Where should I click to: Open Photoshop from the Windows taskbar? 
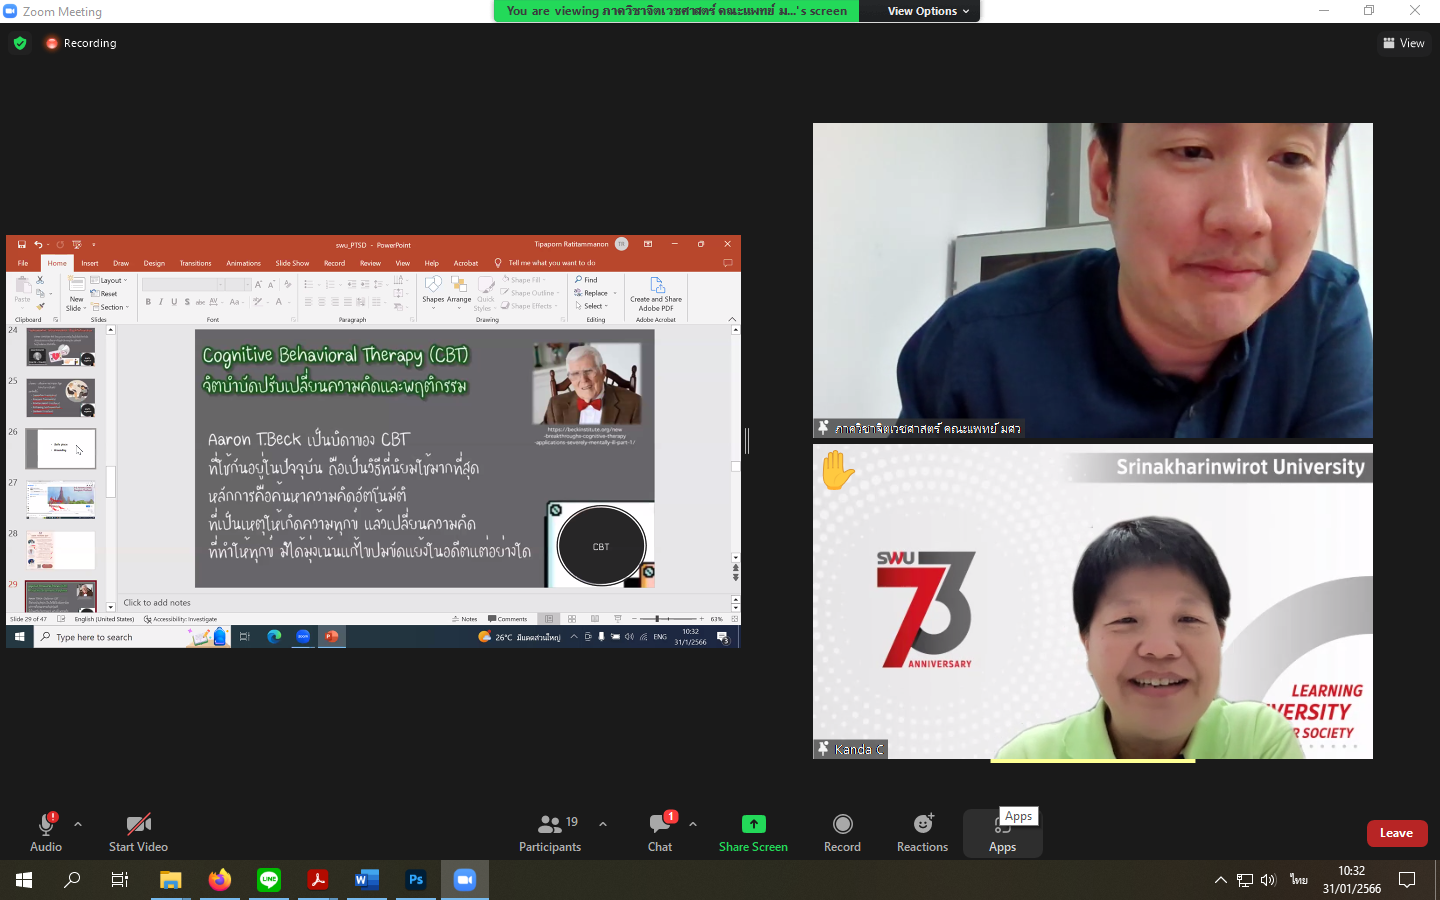[x=416, y=880]
